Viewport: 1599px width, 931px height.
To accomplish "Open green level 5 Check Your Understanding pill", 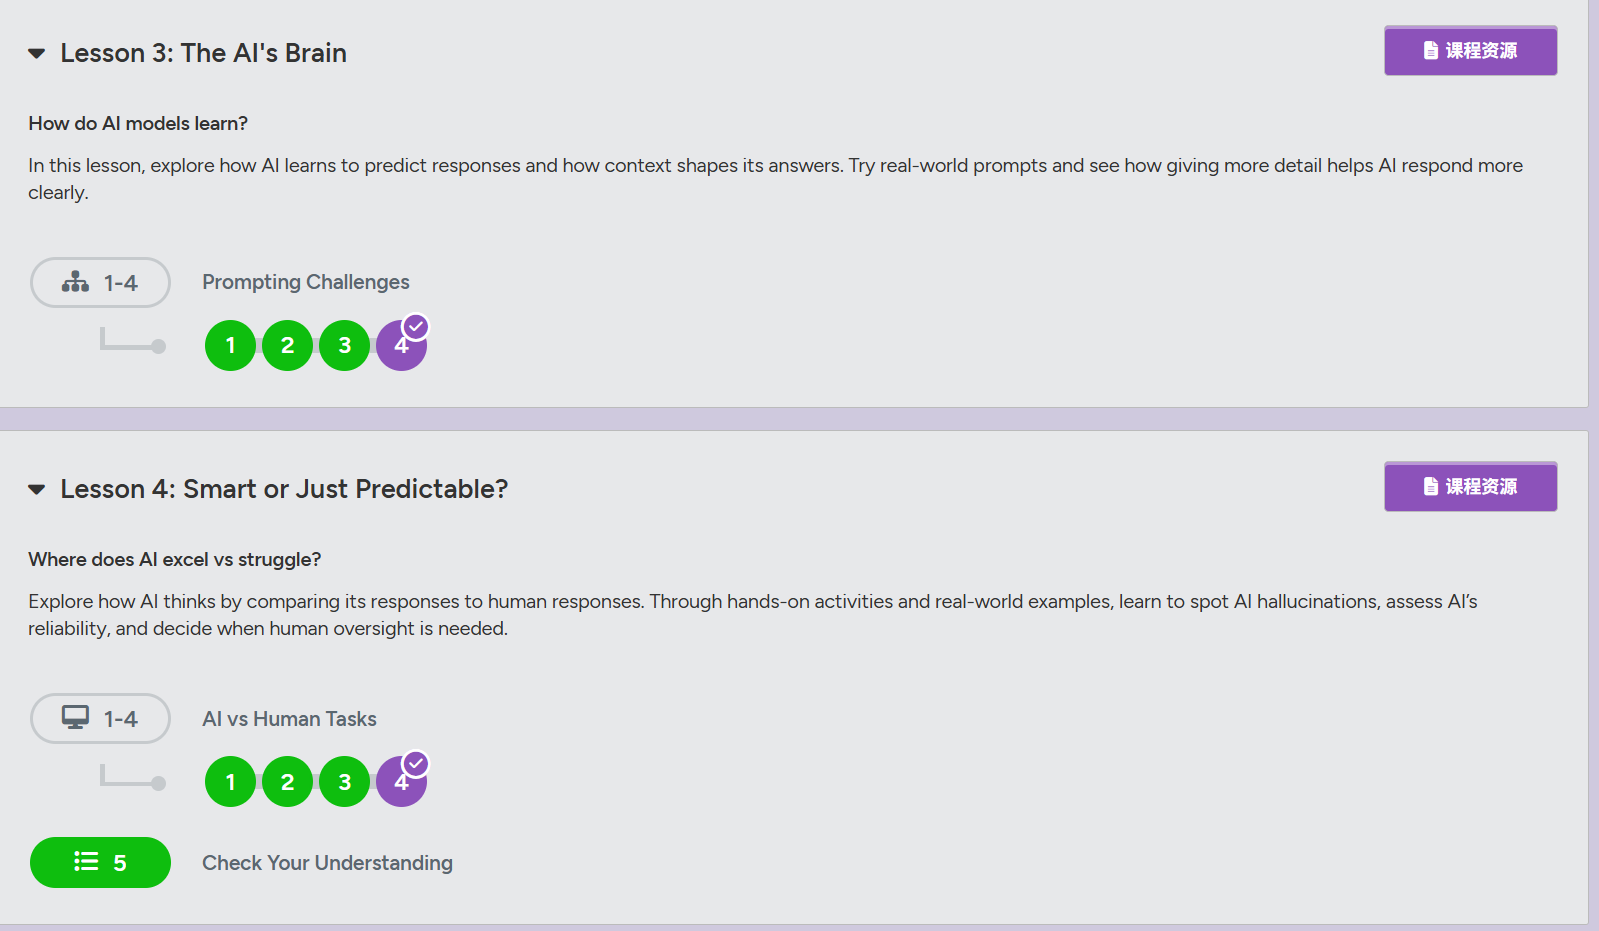I will [100, 863].
